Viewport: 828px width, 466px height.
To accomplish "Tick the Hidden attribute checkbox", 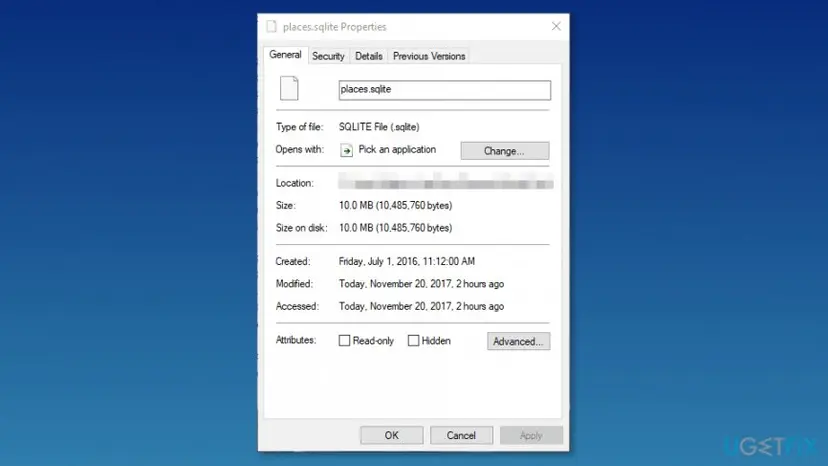I will click(413, 341).
